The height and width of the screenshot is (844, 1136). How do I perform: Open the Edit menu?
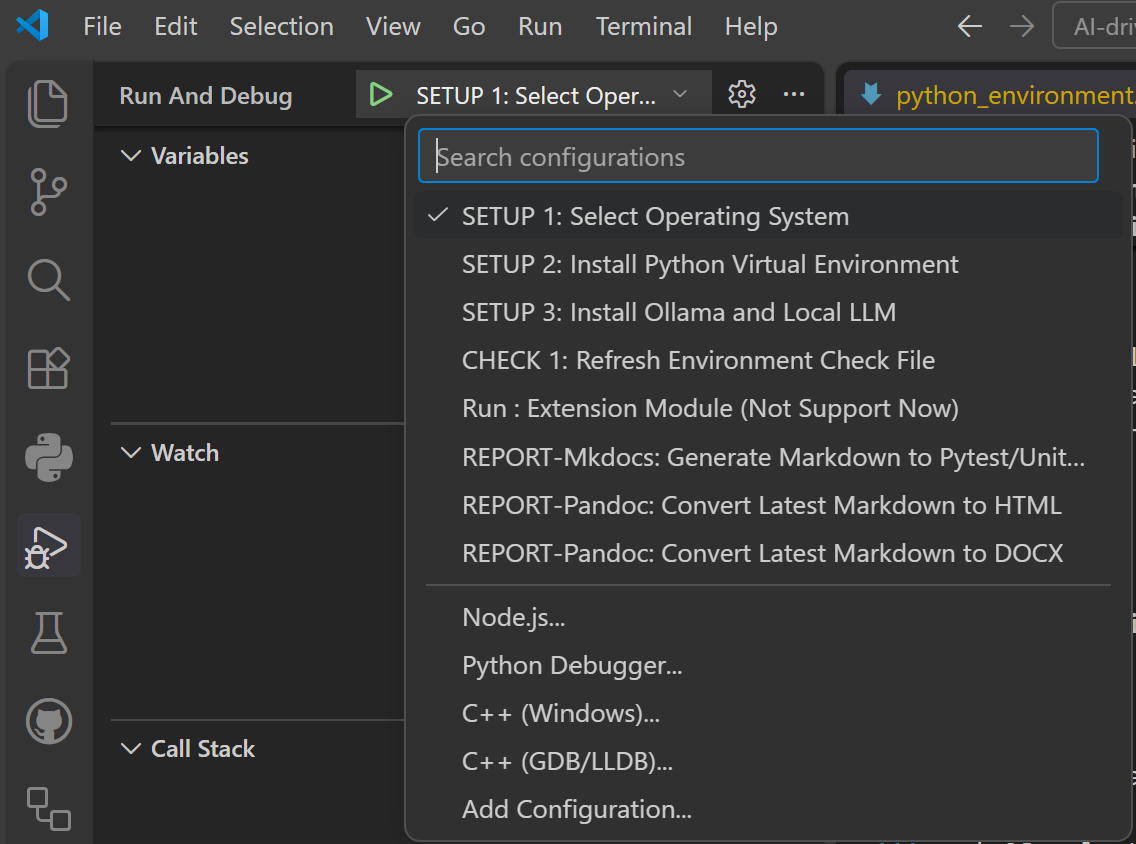tap(175, 27)
